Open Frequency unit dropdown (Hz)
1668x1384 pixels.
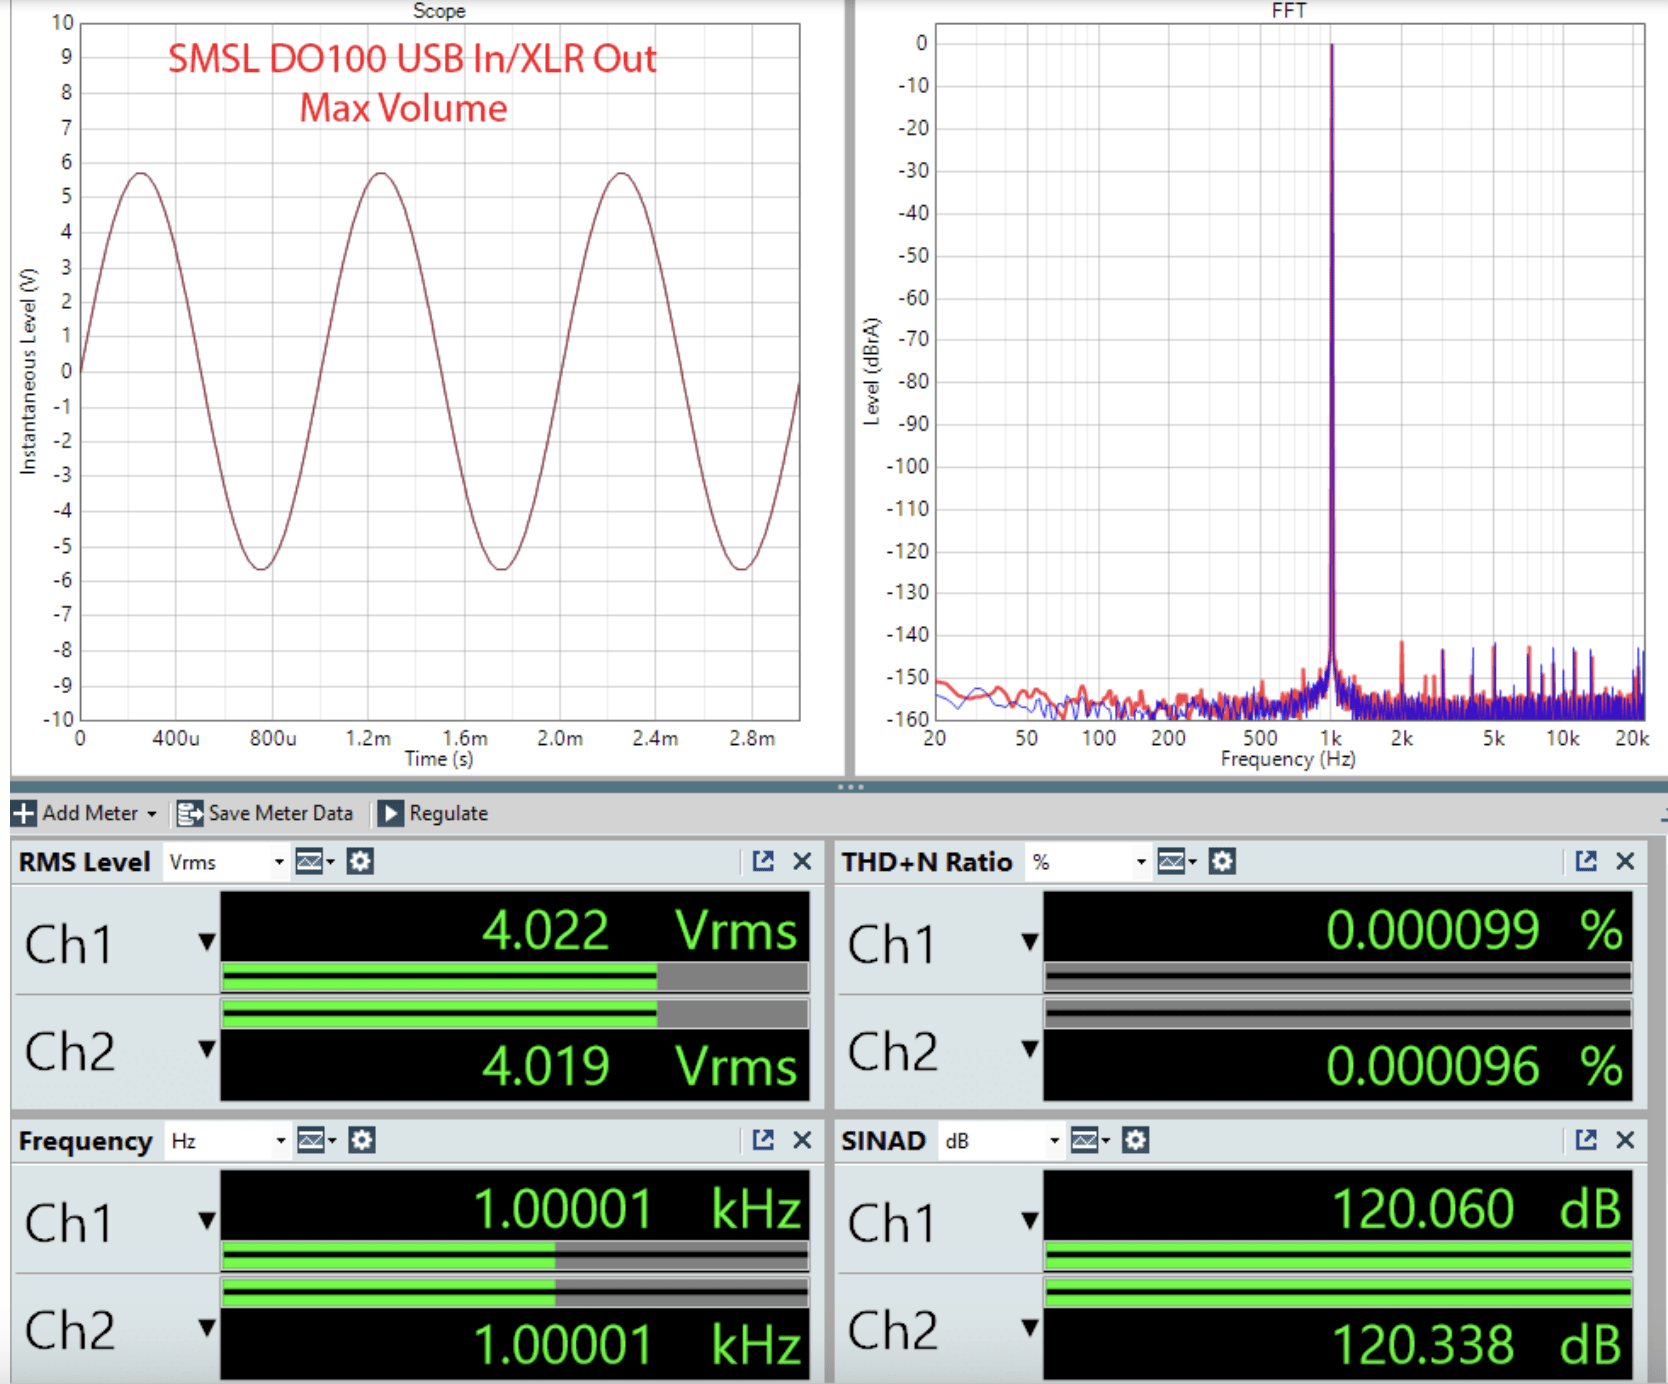(227, 1141)
